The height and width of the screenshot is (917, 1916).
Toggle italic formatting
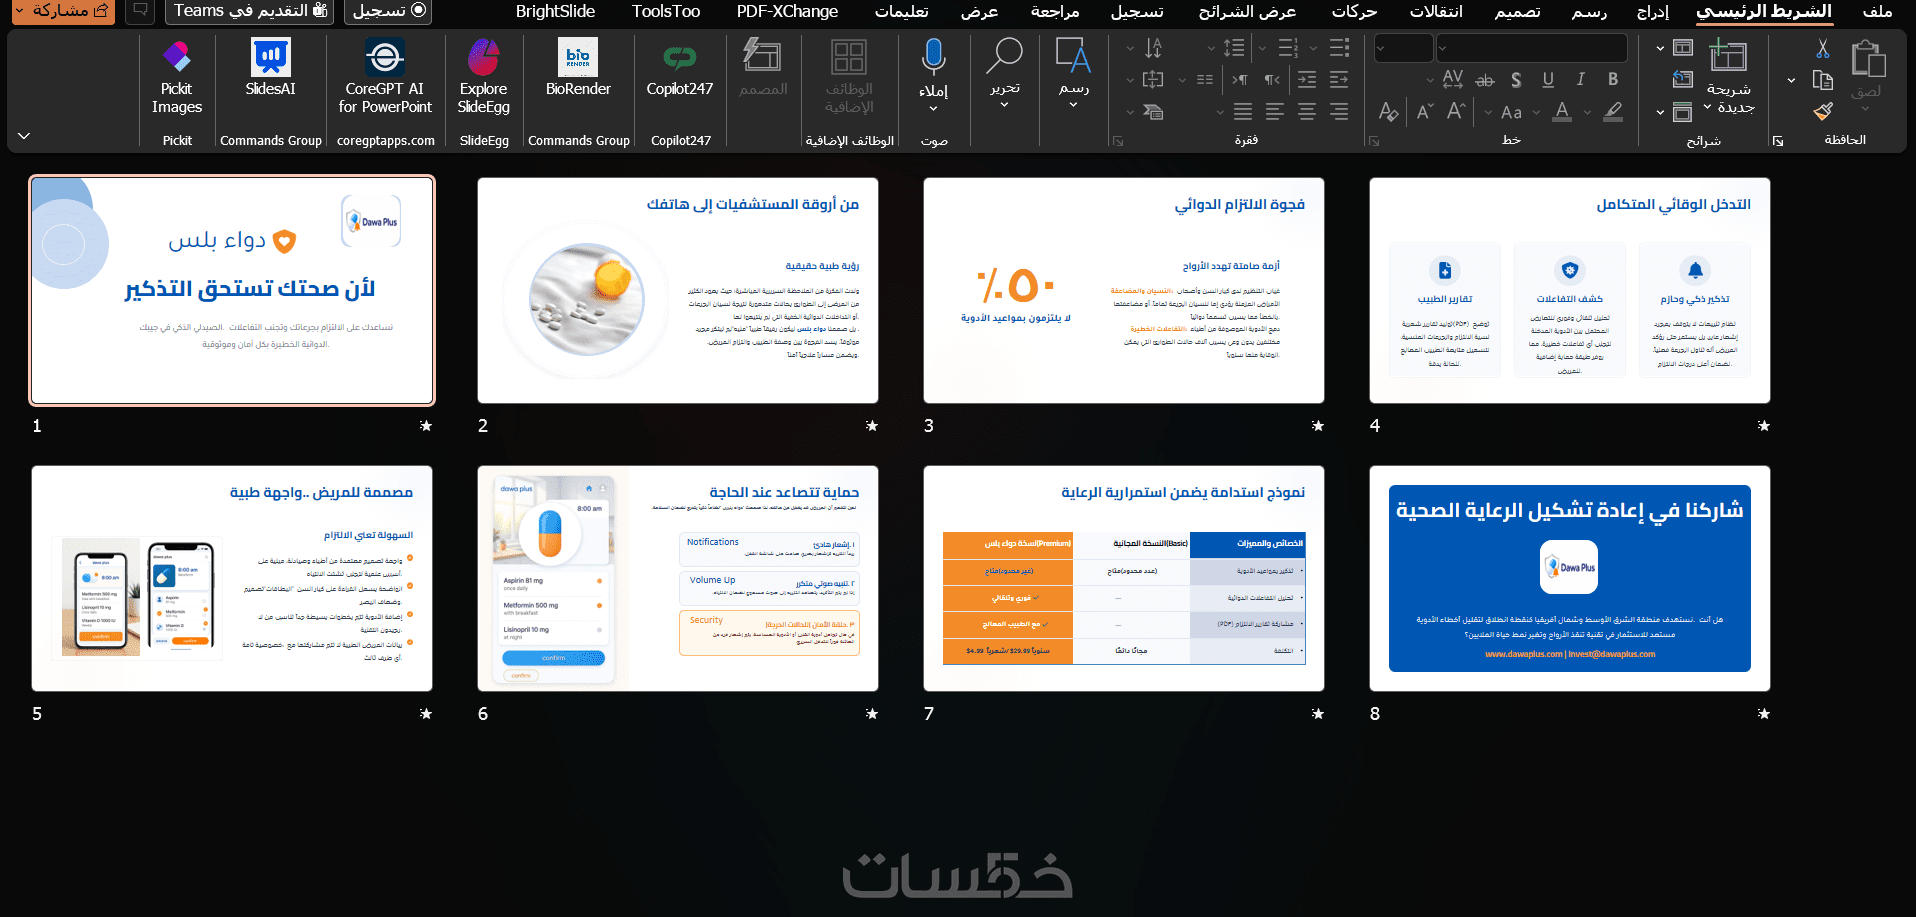click(1581, 79)
